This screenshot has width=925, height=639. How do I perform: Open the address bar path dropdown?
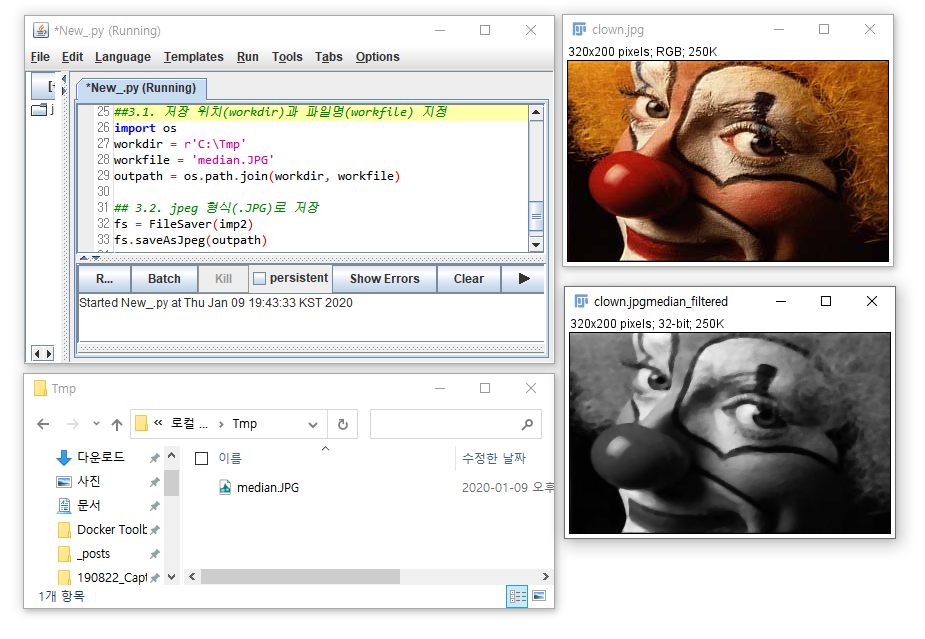coord(311,424)
